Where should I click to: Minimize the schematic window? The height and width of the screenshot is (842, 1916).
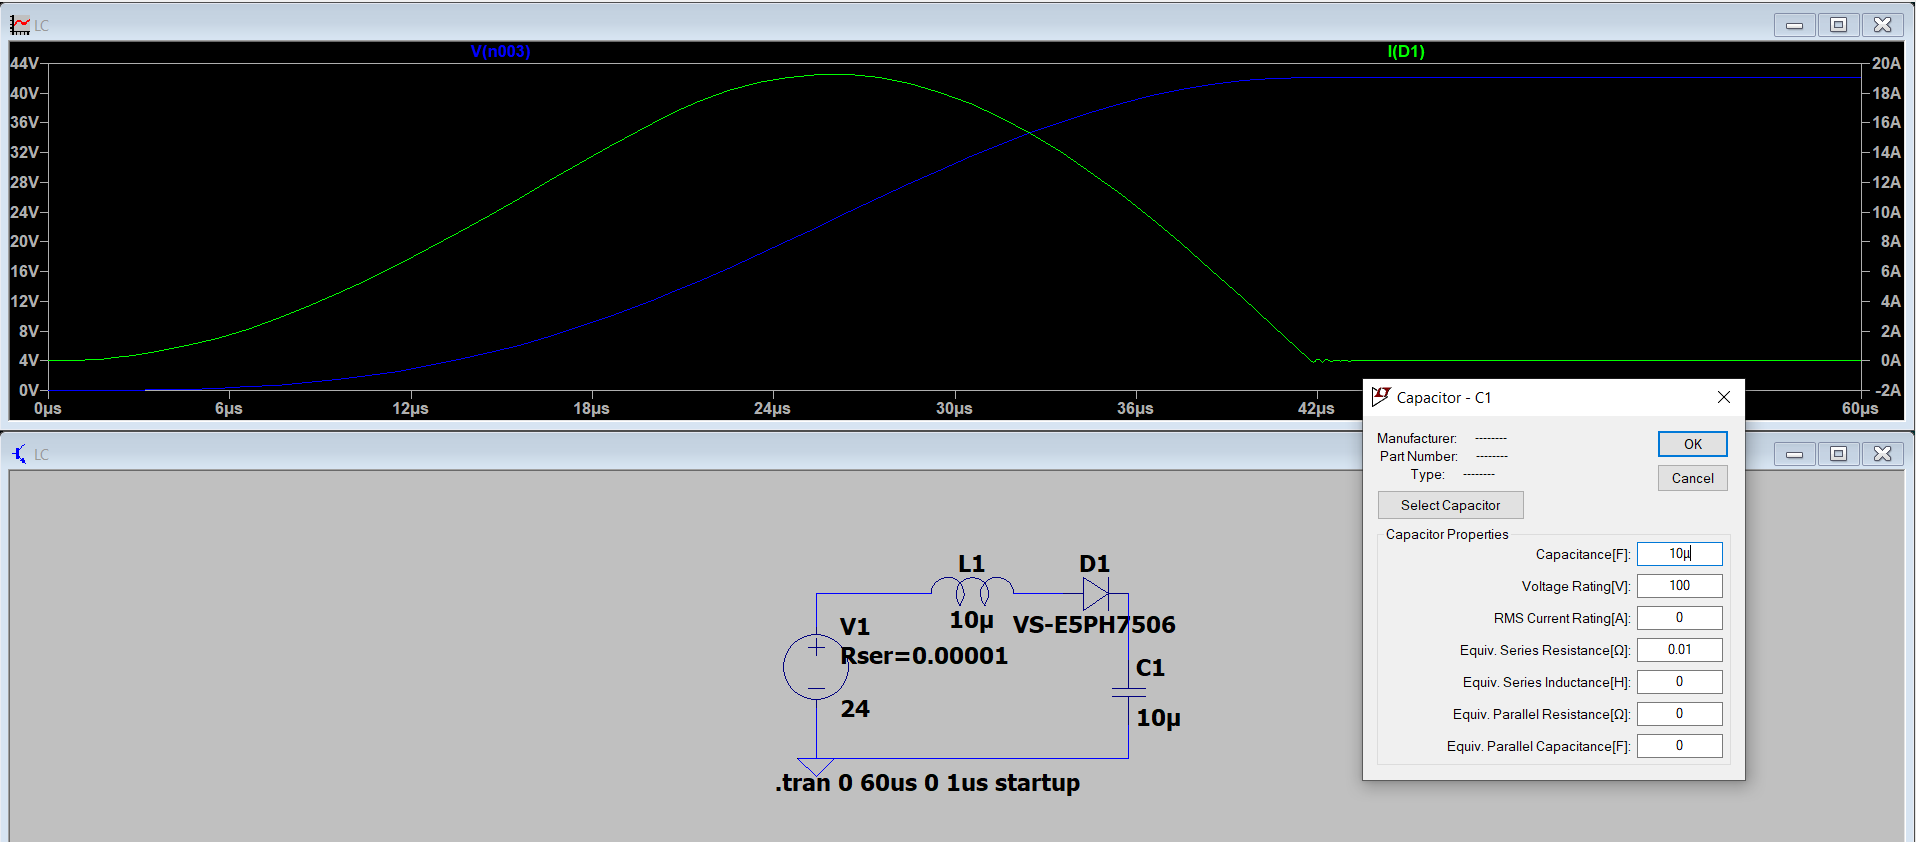pyautogui.click(x=1794, y=454)
